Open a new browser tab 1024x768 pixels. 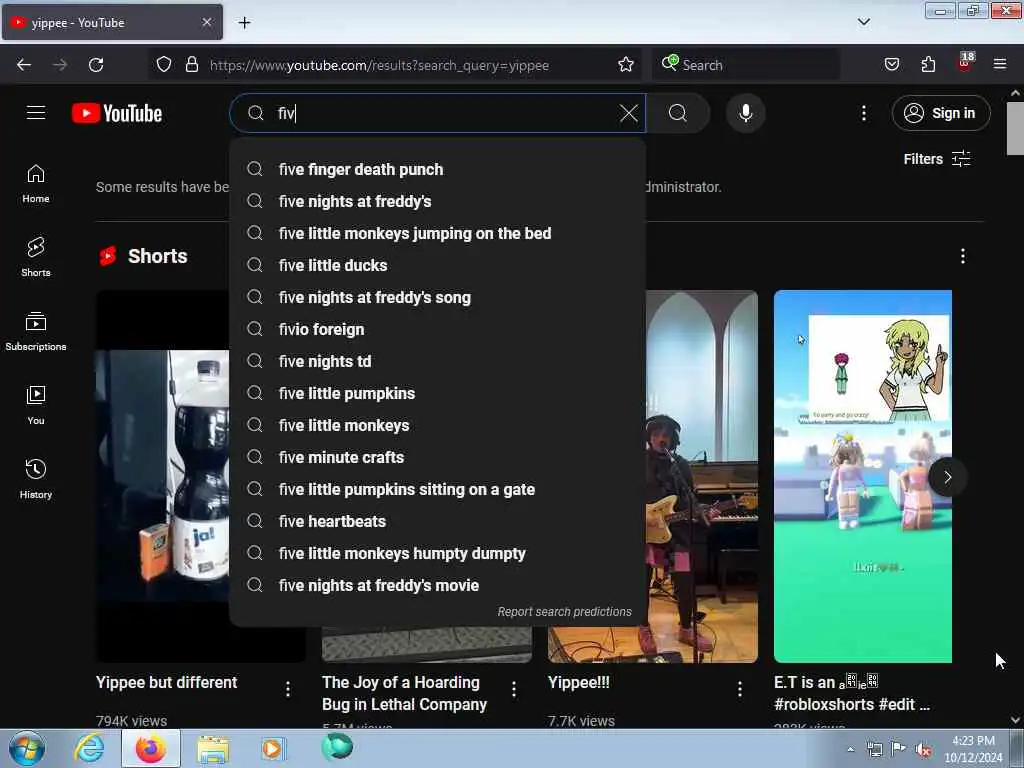click(x=244, y=23)
